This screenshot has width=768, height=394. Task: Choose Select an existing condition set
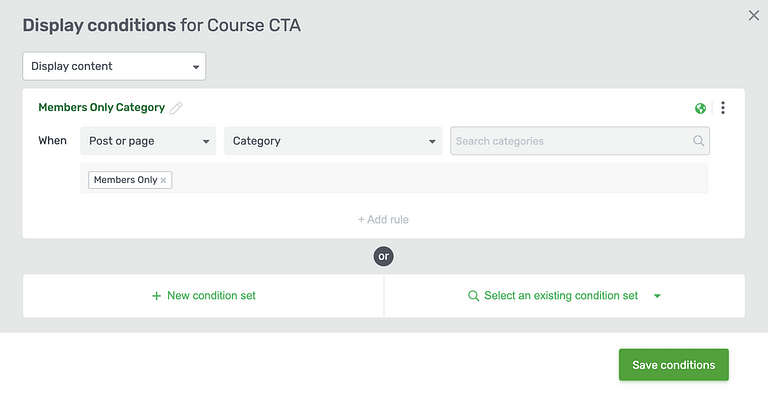click(565, 296)
